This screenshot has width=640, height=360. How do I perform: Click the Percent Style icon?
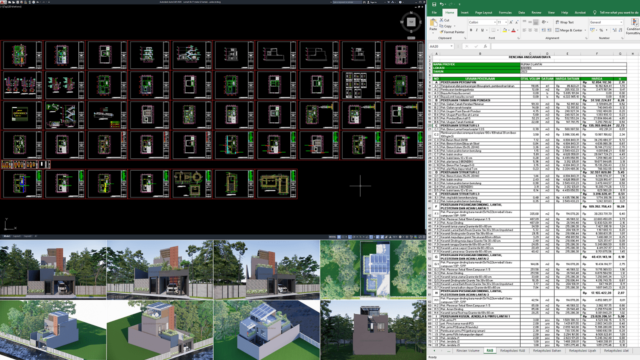point(601,30)
